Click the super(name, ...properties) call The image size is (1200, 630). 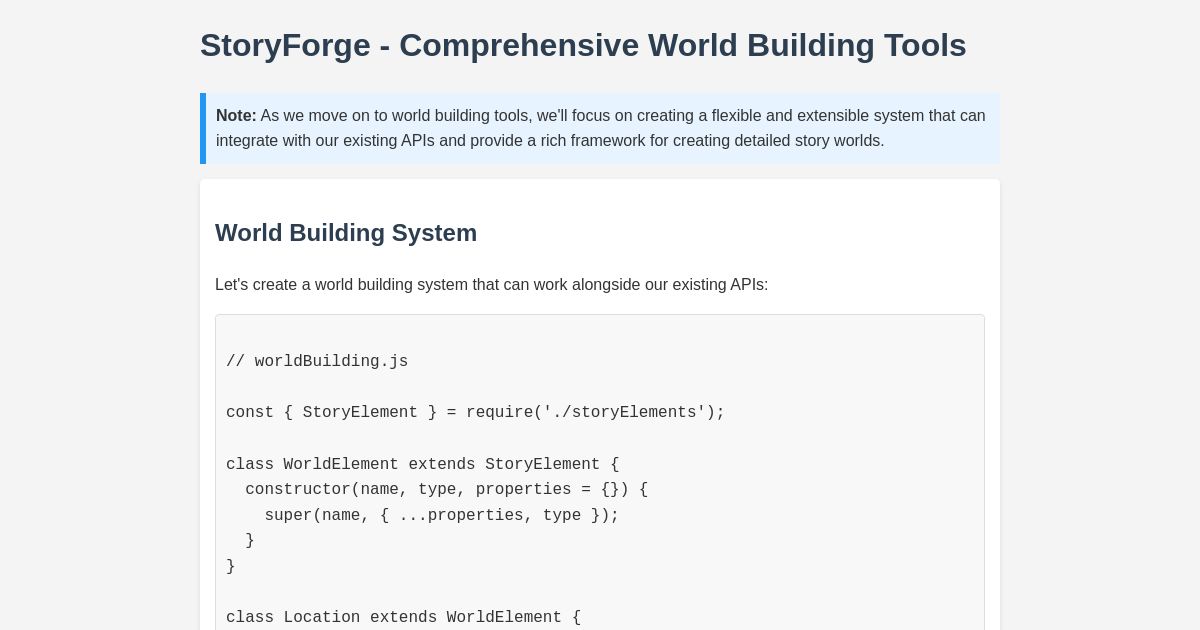pos(441,516)
